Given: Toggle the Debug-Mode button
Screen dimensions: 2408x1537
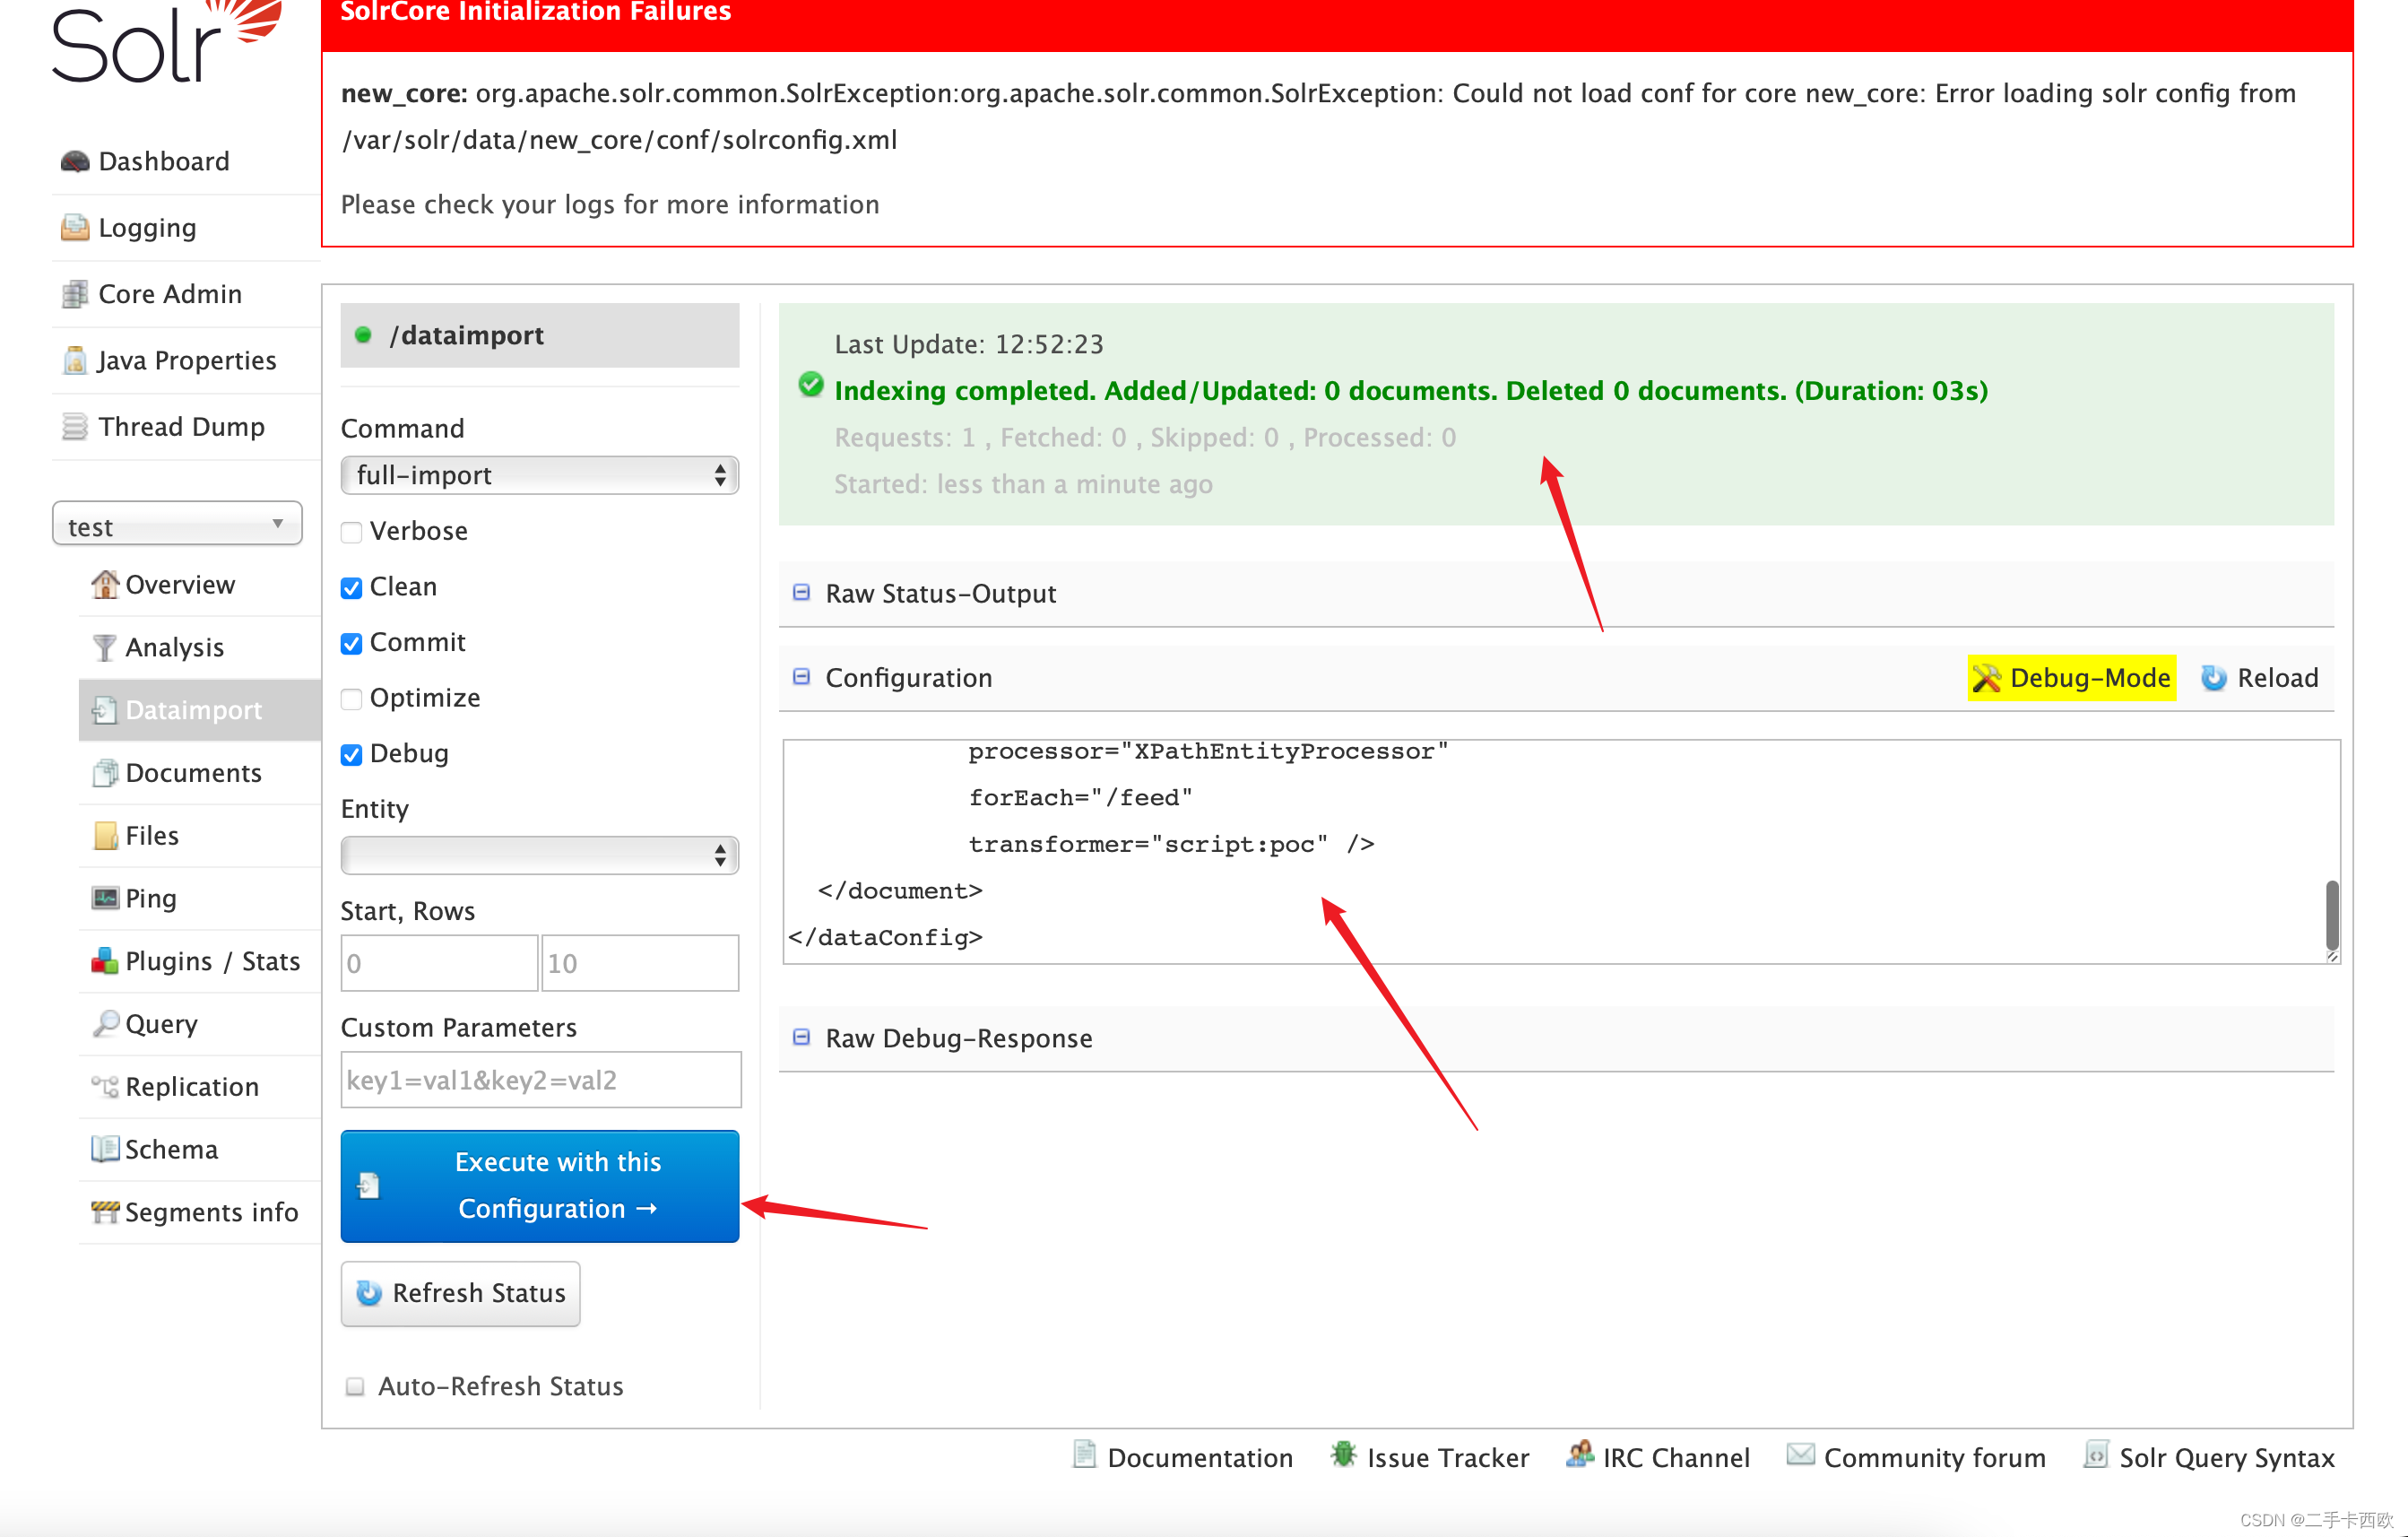Looking at the screenshot, I should [2072, 678].
